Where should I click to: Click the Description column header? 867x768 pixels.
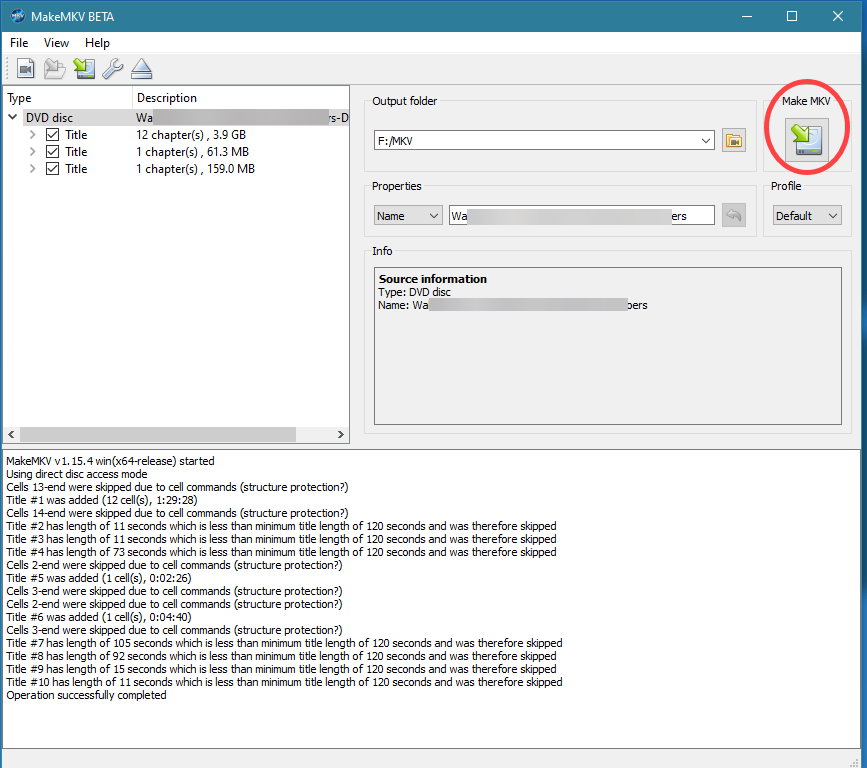tap(241, 98)
